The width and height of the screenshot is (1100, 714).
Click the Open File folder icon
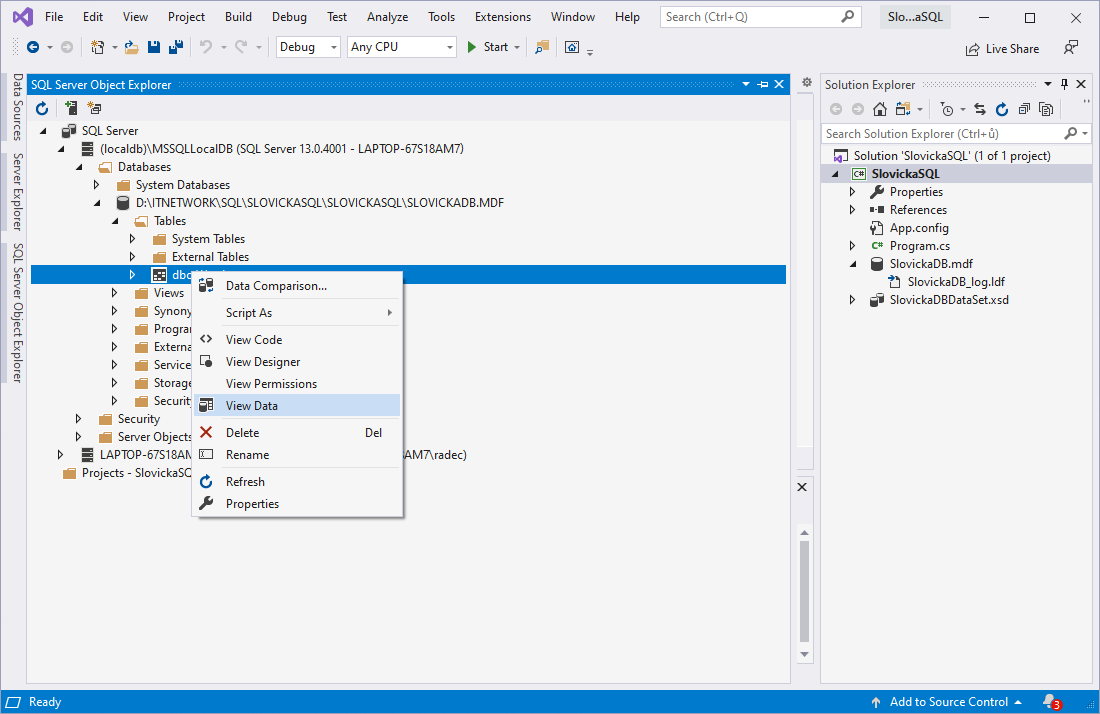(x=131, y=47)
